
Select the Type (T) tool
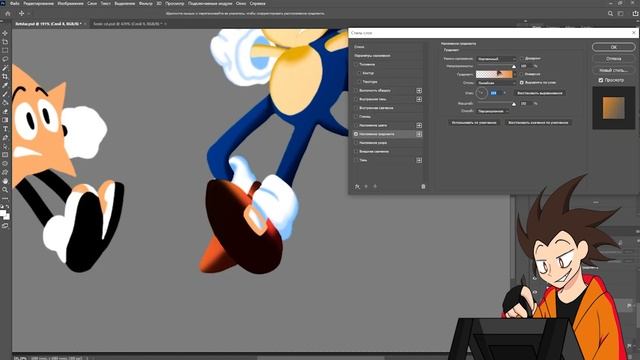(5, 129)
